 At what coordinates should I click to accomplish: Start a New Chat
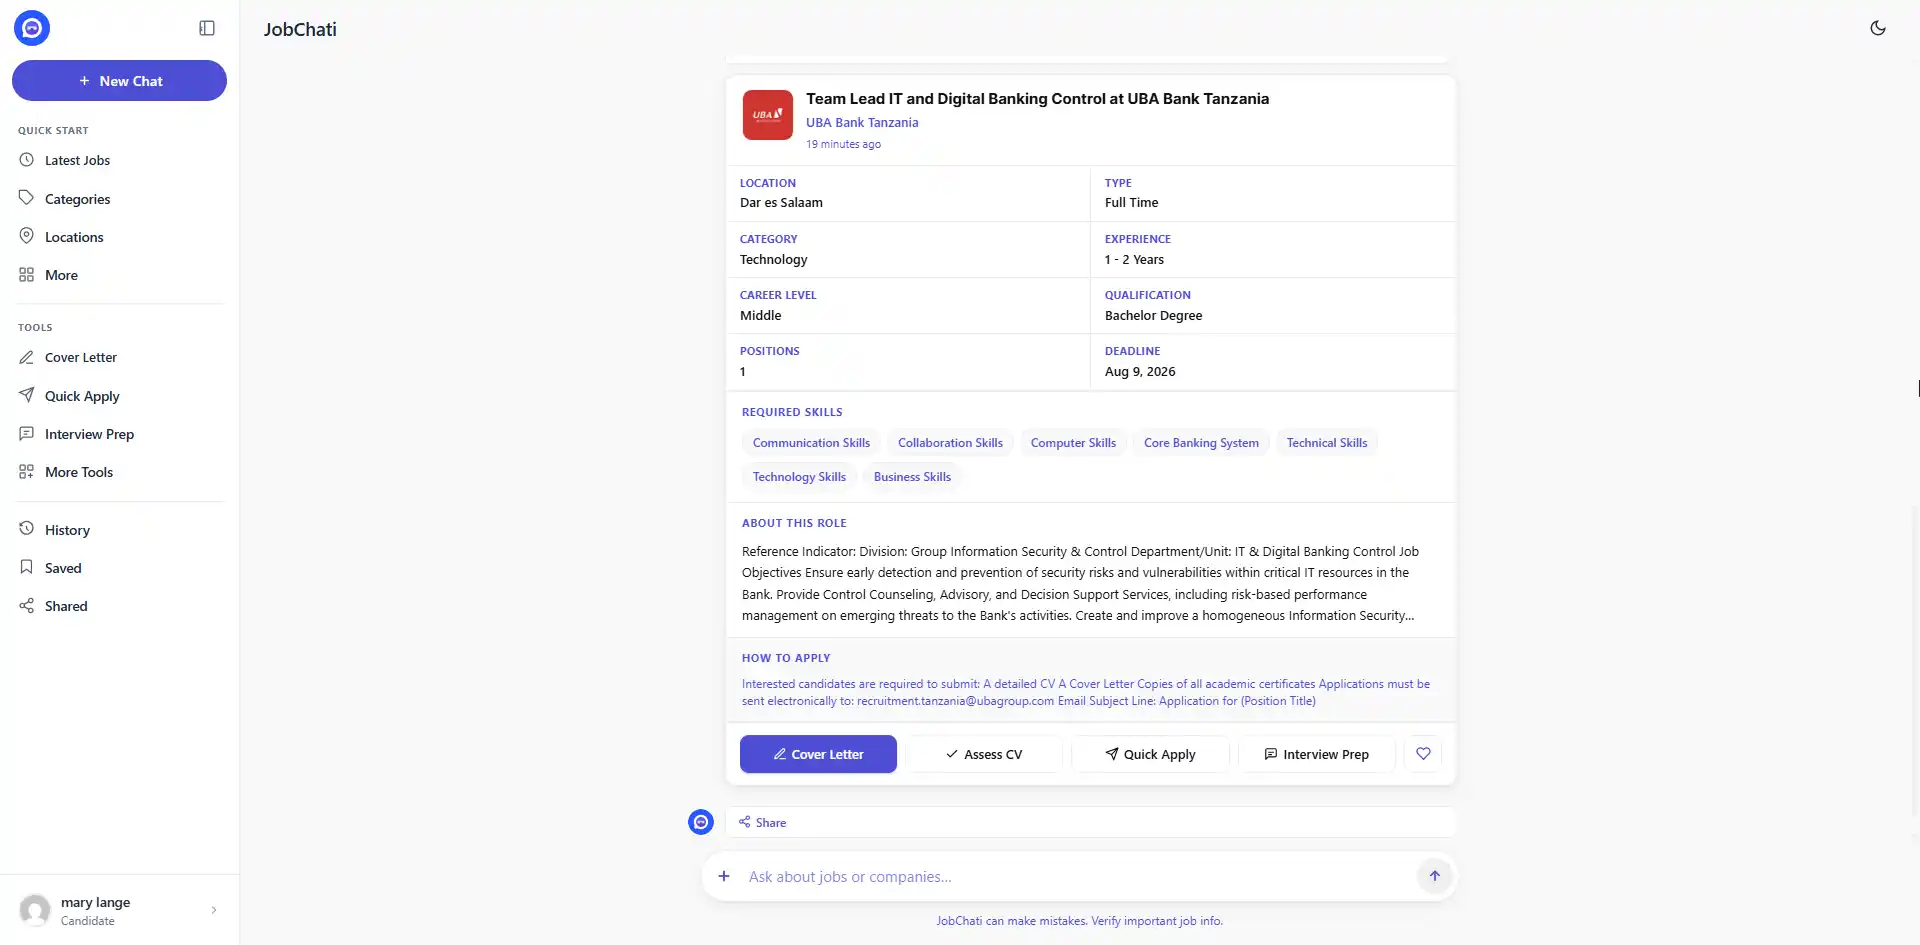[x=119, y=81]
